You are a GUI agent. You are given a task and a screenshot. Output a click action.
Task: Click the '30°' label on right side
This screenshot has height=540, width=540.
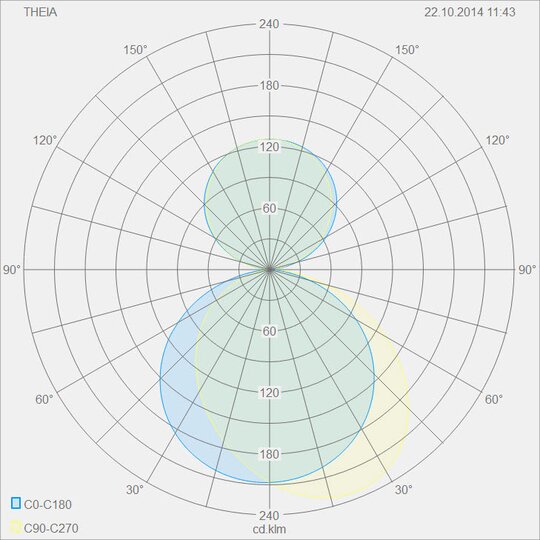pos(404,490)
